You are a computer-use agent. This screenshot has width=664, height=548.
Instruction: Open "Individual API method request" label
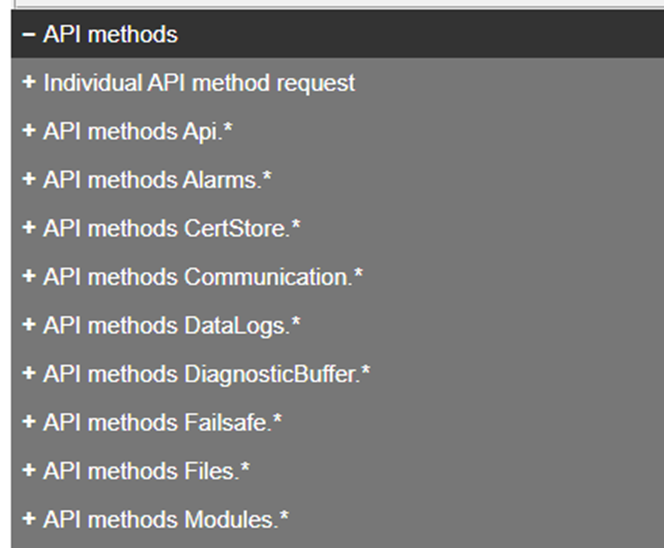point(198,83)
